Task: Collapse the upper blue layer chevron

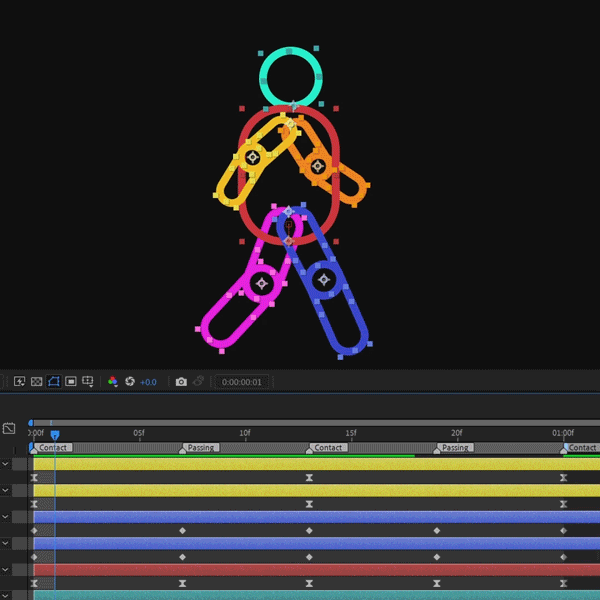Action: pyautogui.click(x=5, y=517)
